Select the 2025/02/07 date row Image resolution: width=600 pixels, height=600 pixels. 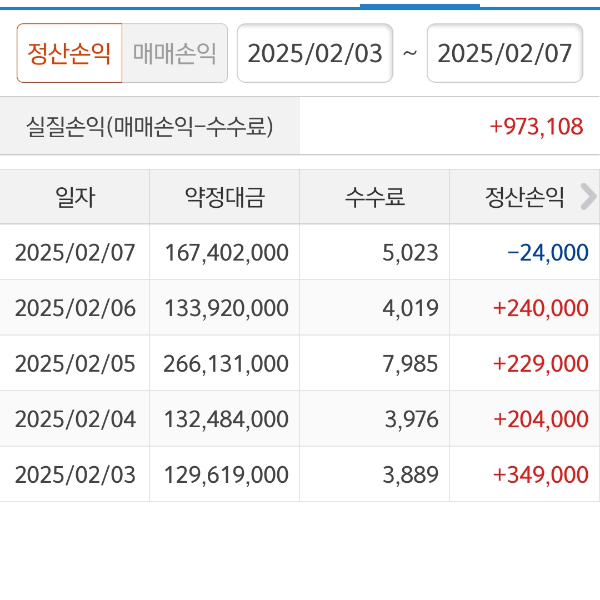(x=75, y=252)
